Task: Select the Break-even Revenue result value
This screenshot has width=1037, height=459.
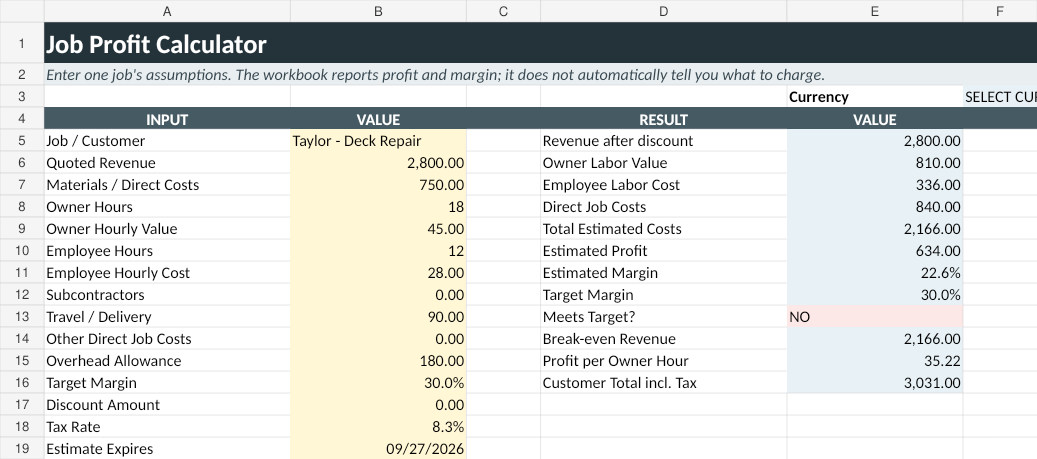Action: [874, 339]
